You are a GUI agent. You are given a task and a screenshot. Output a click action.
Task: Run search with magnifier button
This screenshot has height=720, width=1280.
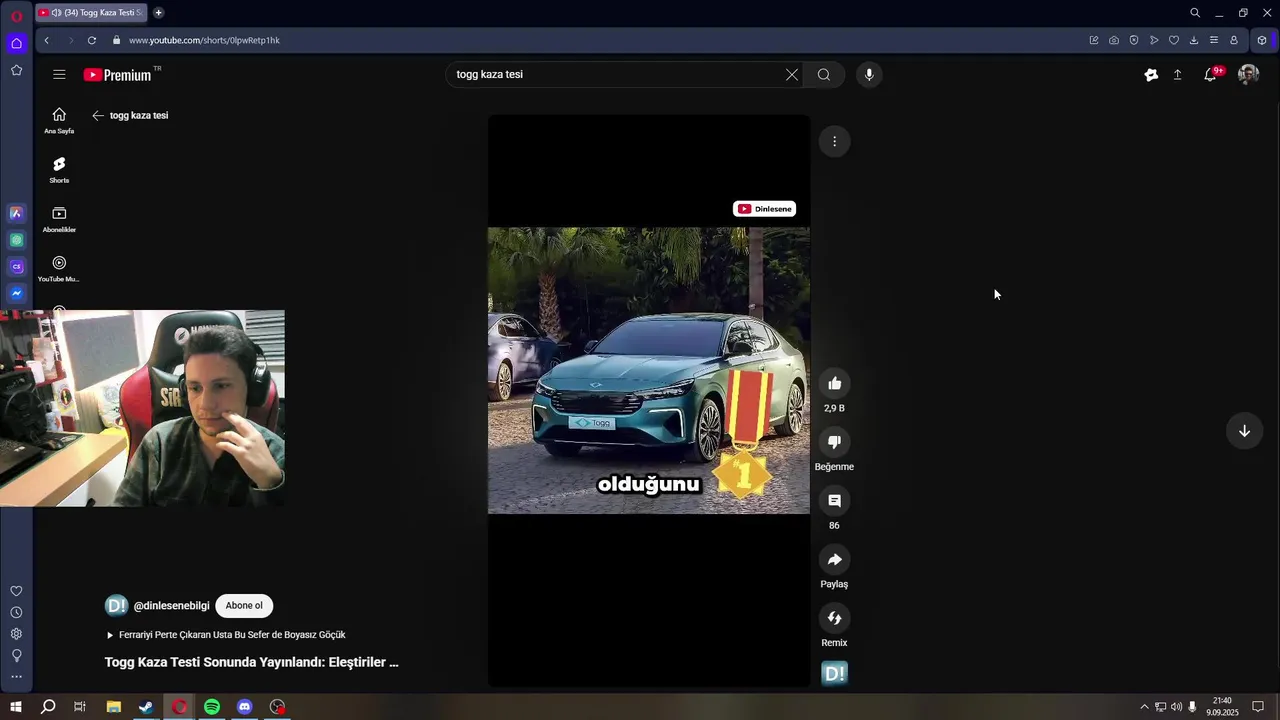(x=824, y=74)
